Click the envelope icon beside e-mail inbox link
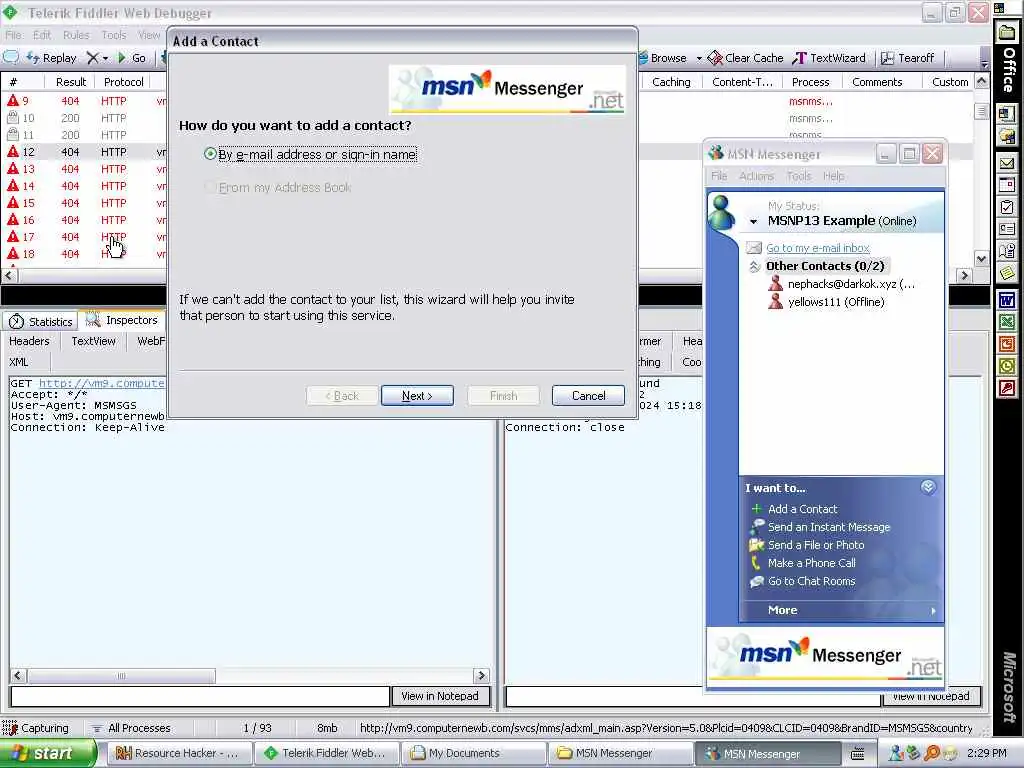 click(x=754, y=248)
